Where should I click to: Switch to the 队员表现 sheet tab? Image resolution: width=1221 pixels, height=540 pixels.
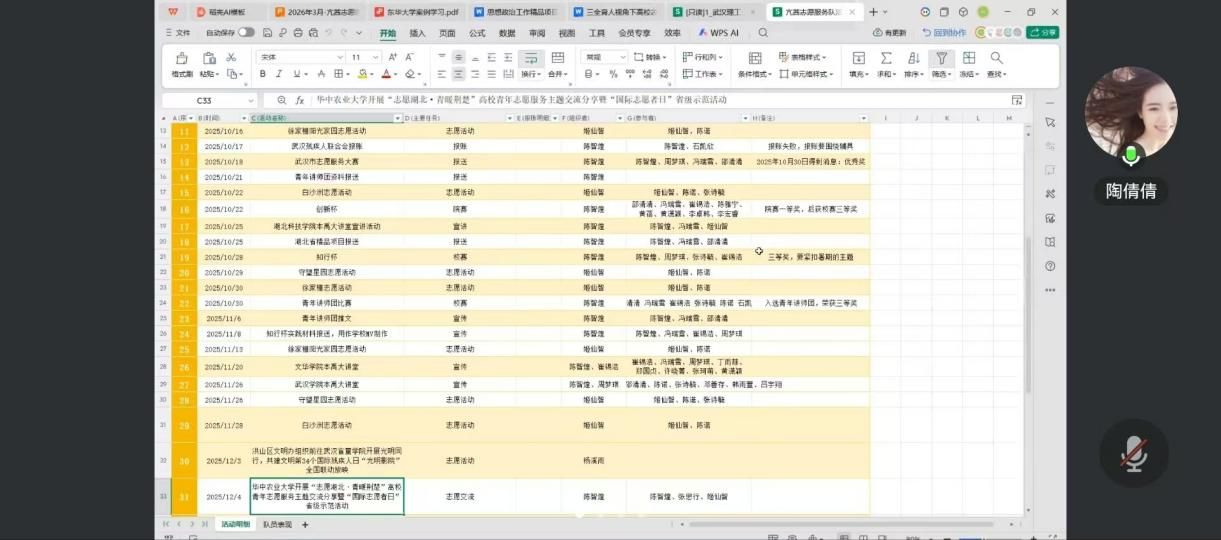pos(277,524)
